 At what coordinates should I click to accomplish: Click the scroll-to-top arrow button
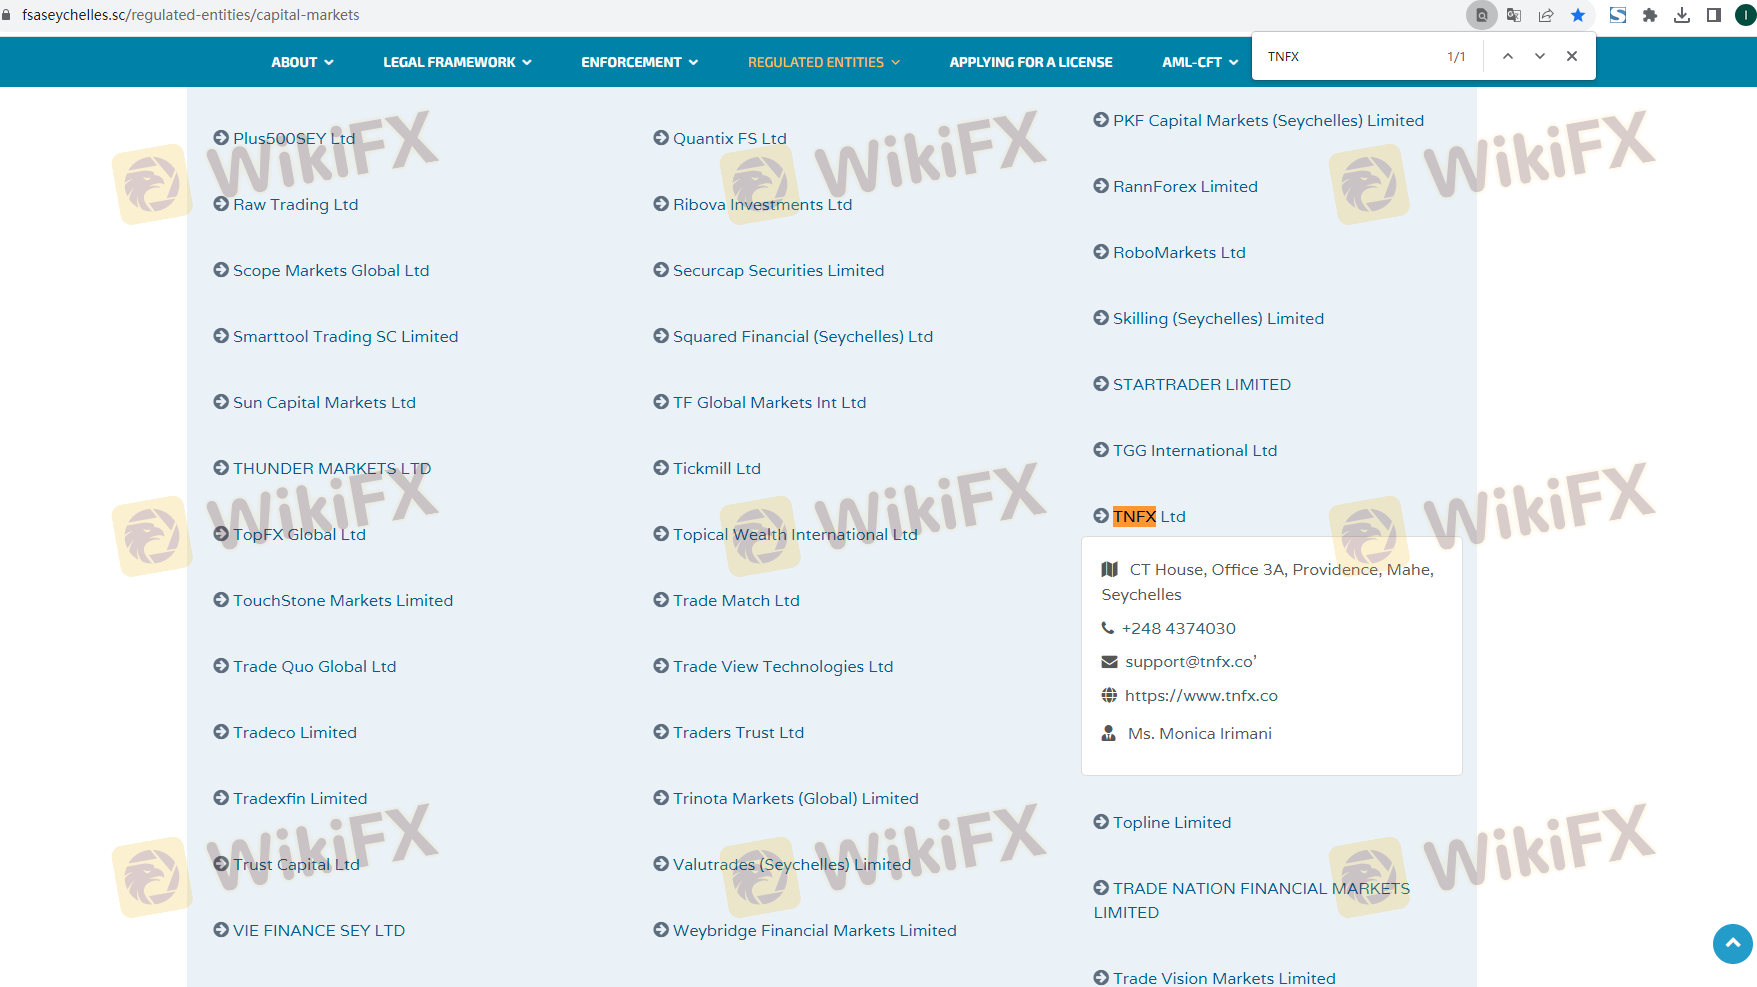point(1732,943)
